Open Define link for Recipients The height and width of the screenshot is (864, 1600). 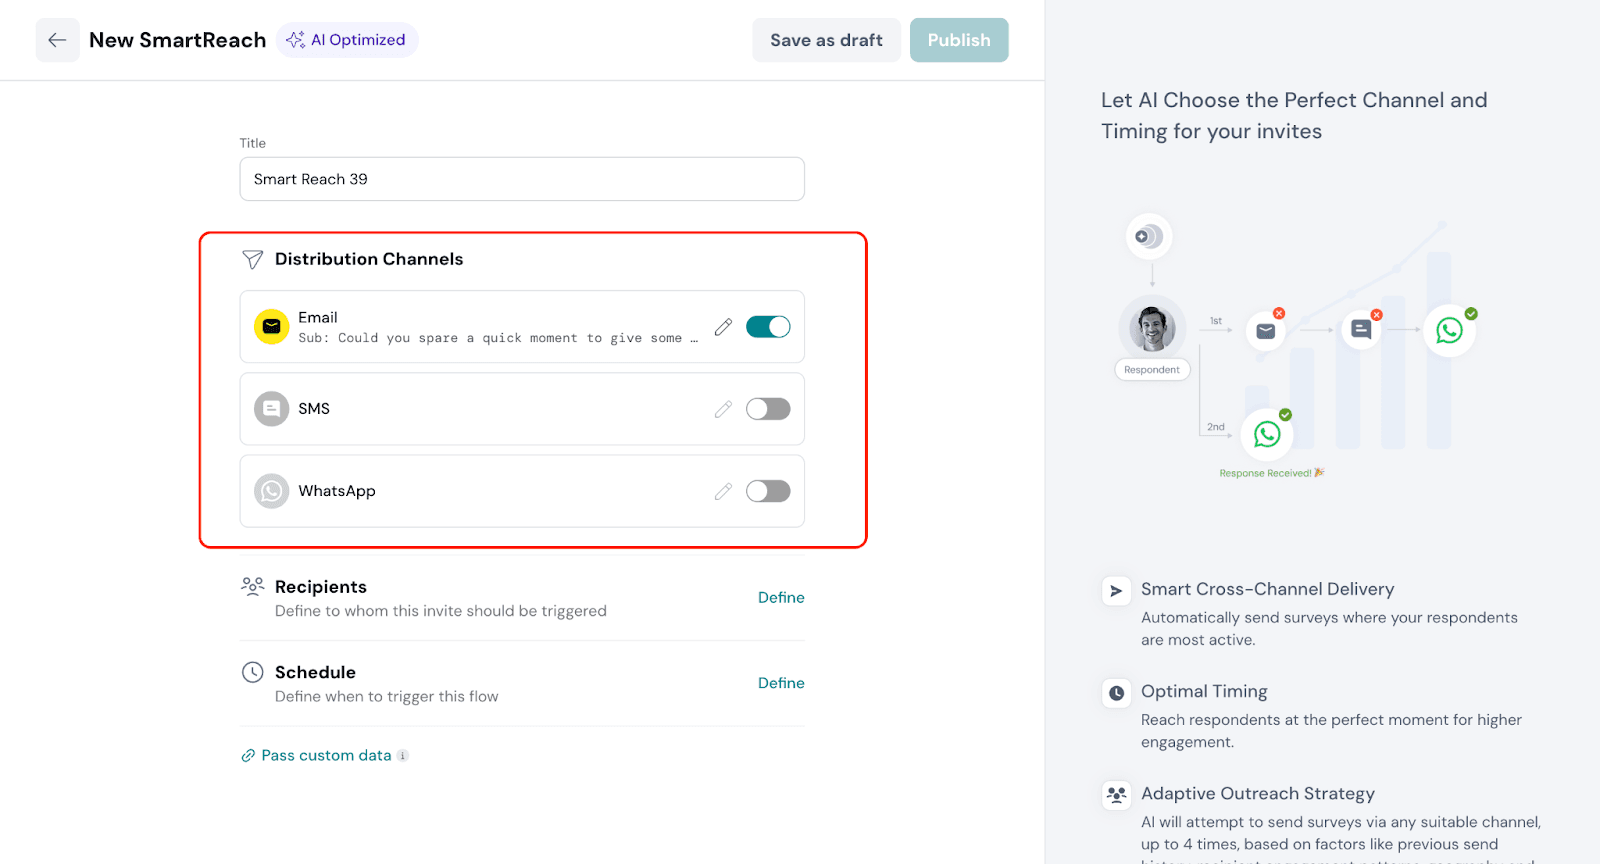(x=781, y=598)
